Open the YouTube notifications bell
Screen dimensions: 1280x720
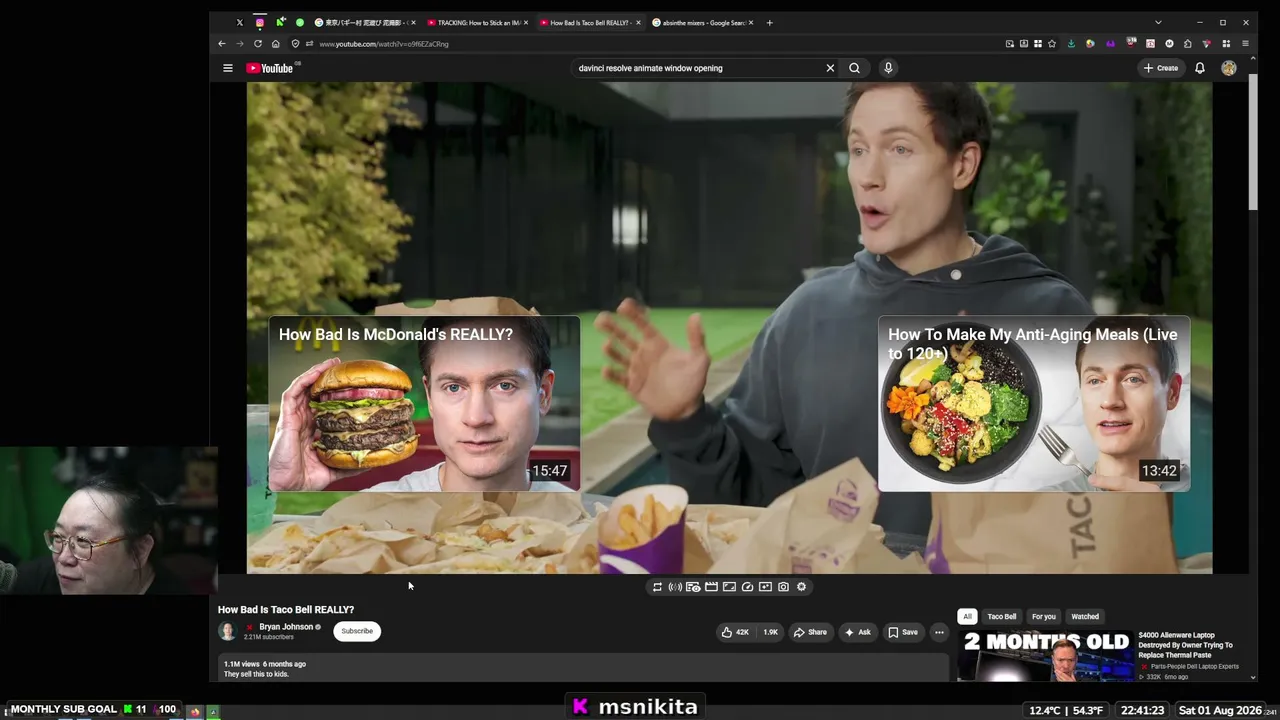(x=1200, y=68)
